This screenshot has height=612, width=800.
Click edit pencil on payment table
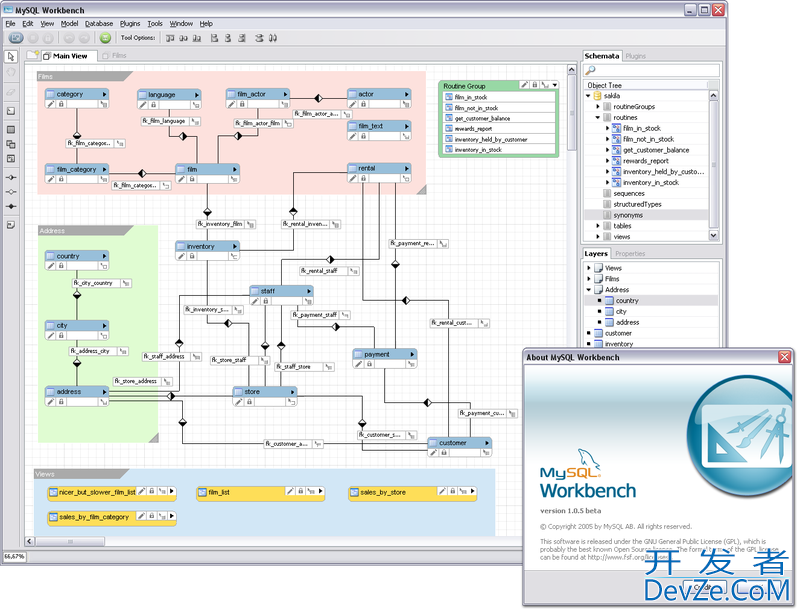click(359, 364)
